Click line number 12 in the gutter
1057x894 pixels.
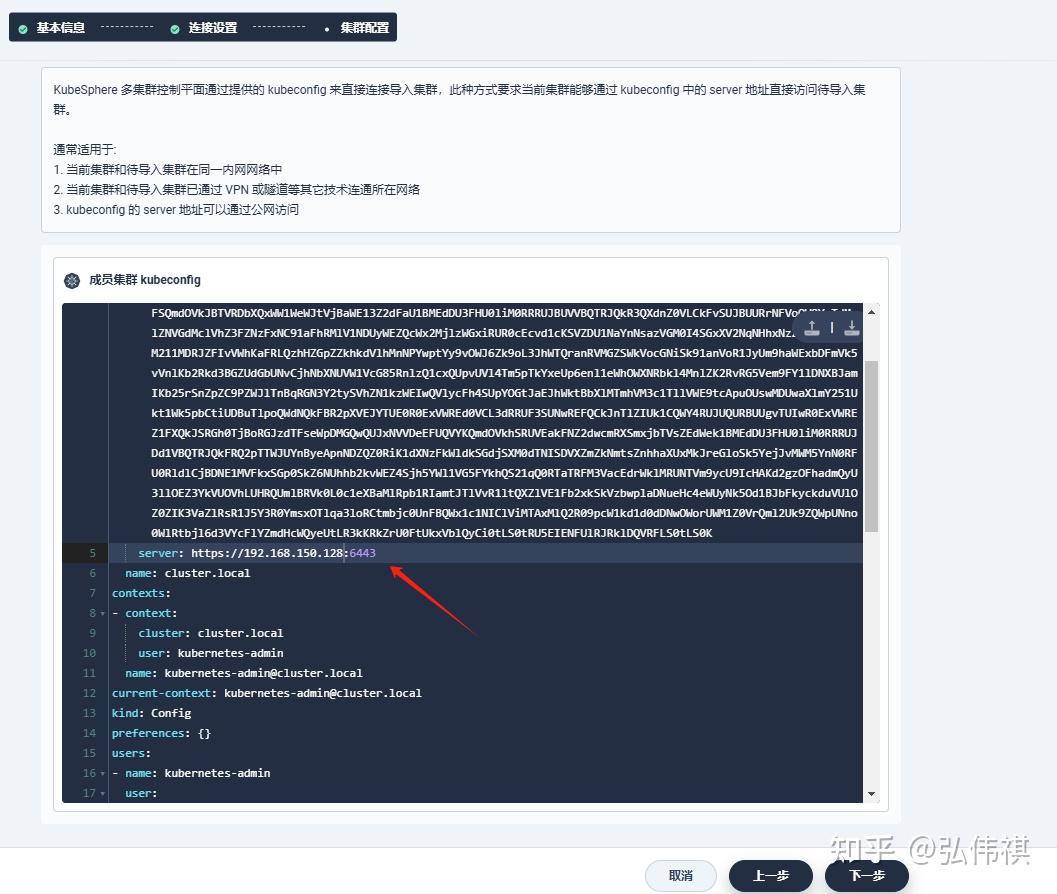pyautogui.click(x=90, y=693)
